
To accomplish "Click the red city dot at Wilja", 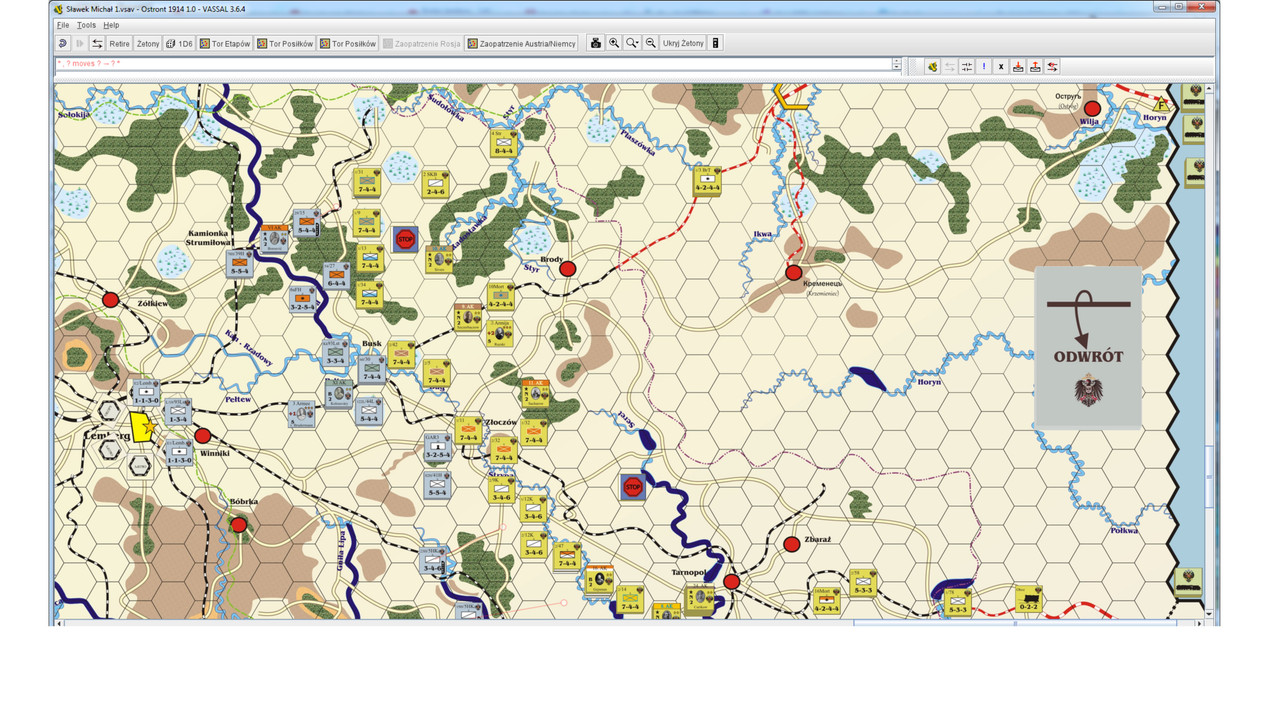I will (1092, 109).
